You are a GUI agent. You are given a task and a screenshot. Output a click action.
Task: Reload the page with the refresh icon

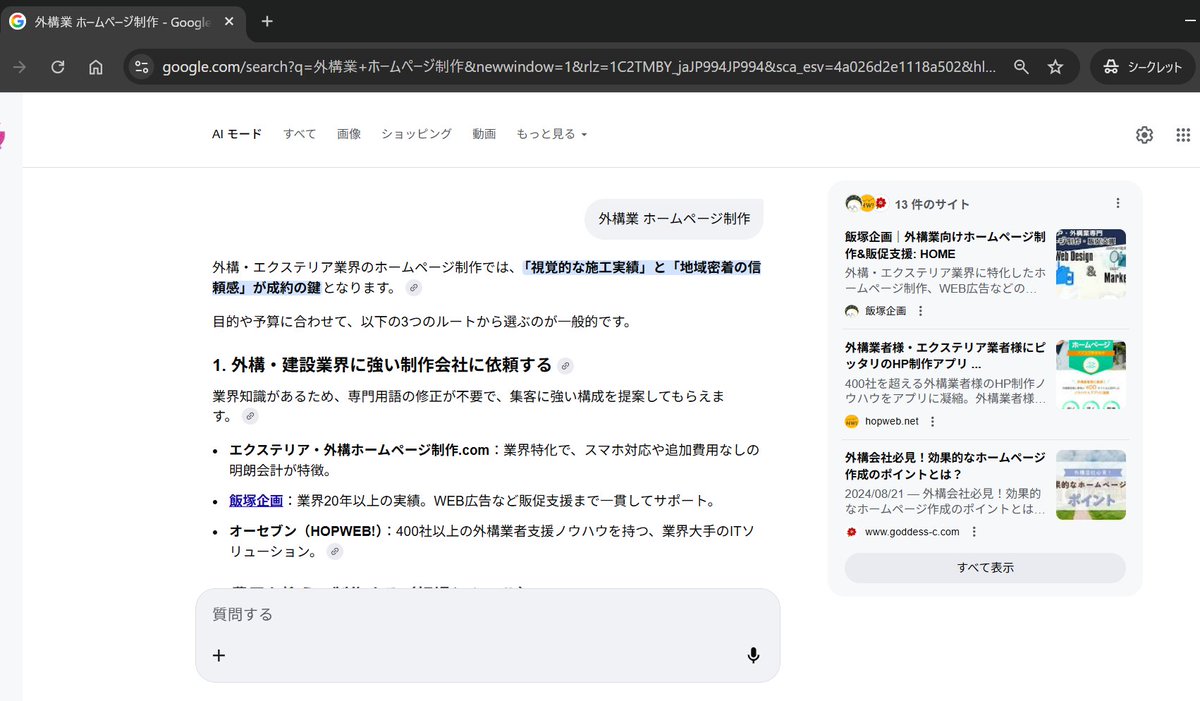pyautogui.click(x=58, y=67)
